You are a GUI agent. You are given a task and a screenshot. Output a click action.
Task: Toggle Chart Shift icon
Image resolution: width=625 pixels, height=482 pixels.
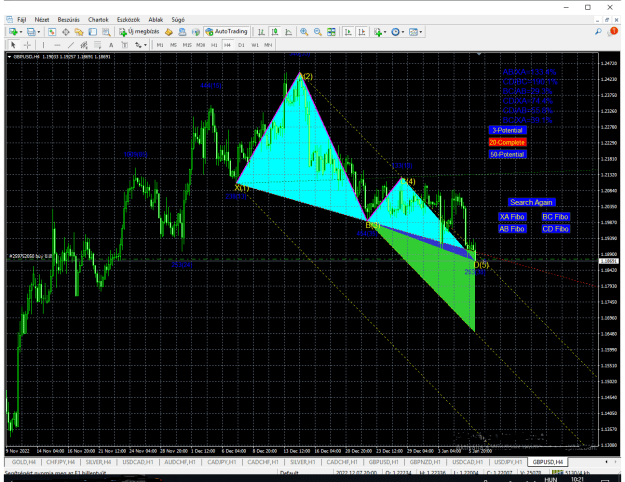(362, 32)
